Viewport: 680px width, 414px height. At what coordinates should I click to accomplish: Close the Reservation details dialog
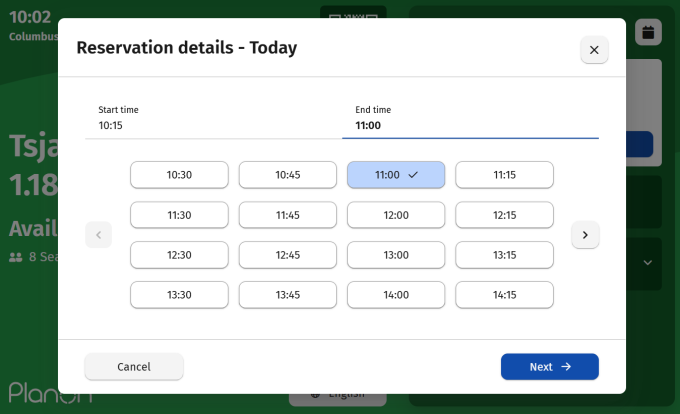pos(594,49)
